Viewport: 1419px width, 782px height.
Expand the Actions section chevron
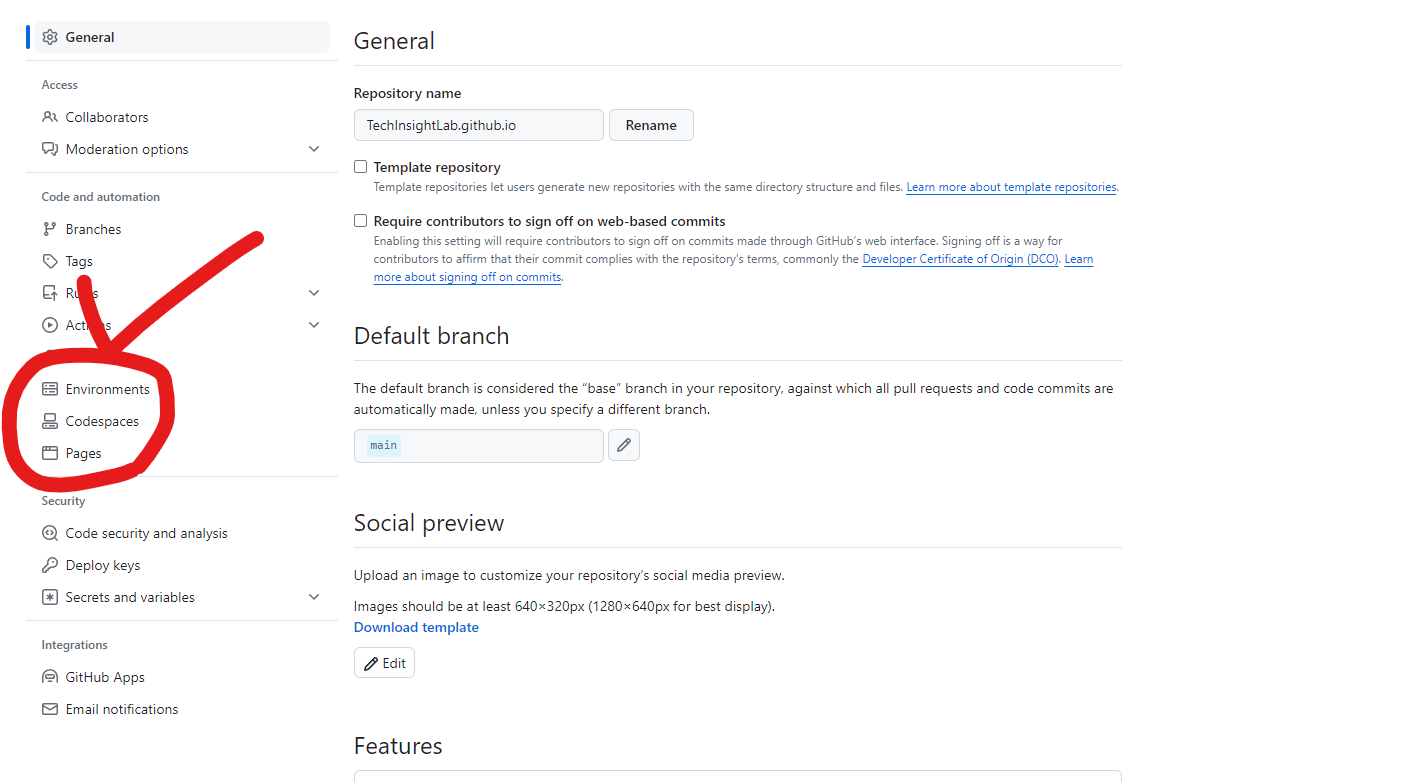coord(314,325)
